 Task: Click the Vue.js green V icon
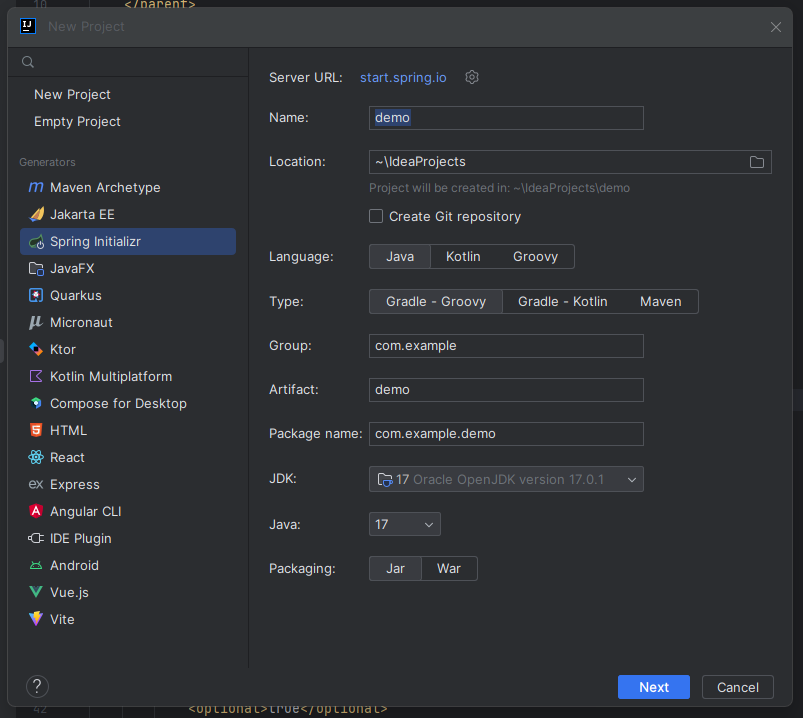tap(36, 592)
